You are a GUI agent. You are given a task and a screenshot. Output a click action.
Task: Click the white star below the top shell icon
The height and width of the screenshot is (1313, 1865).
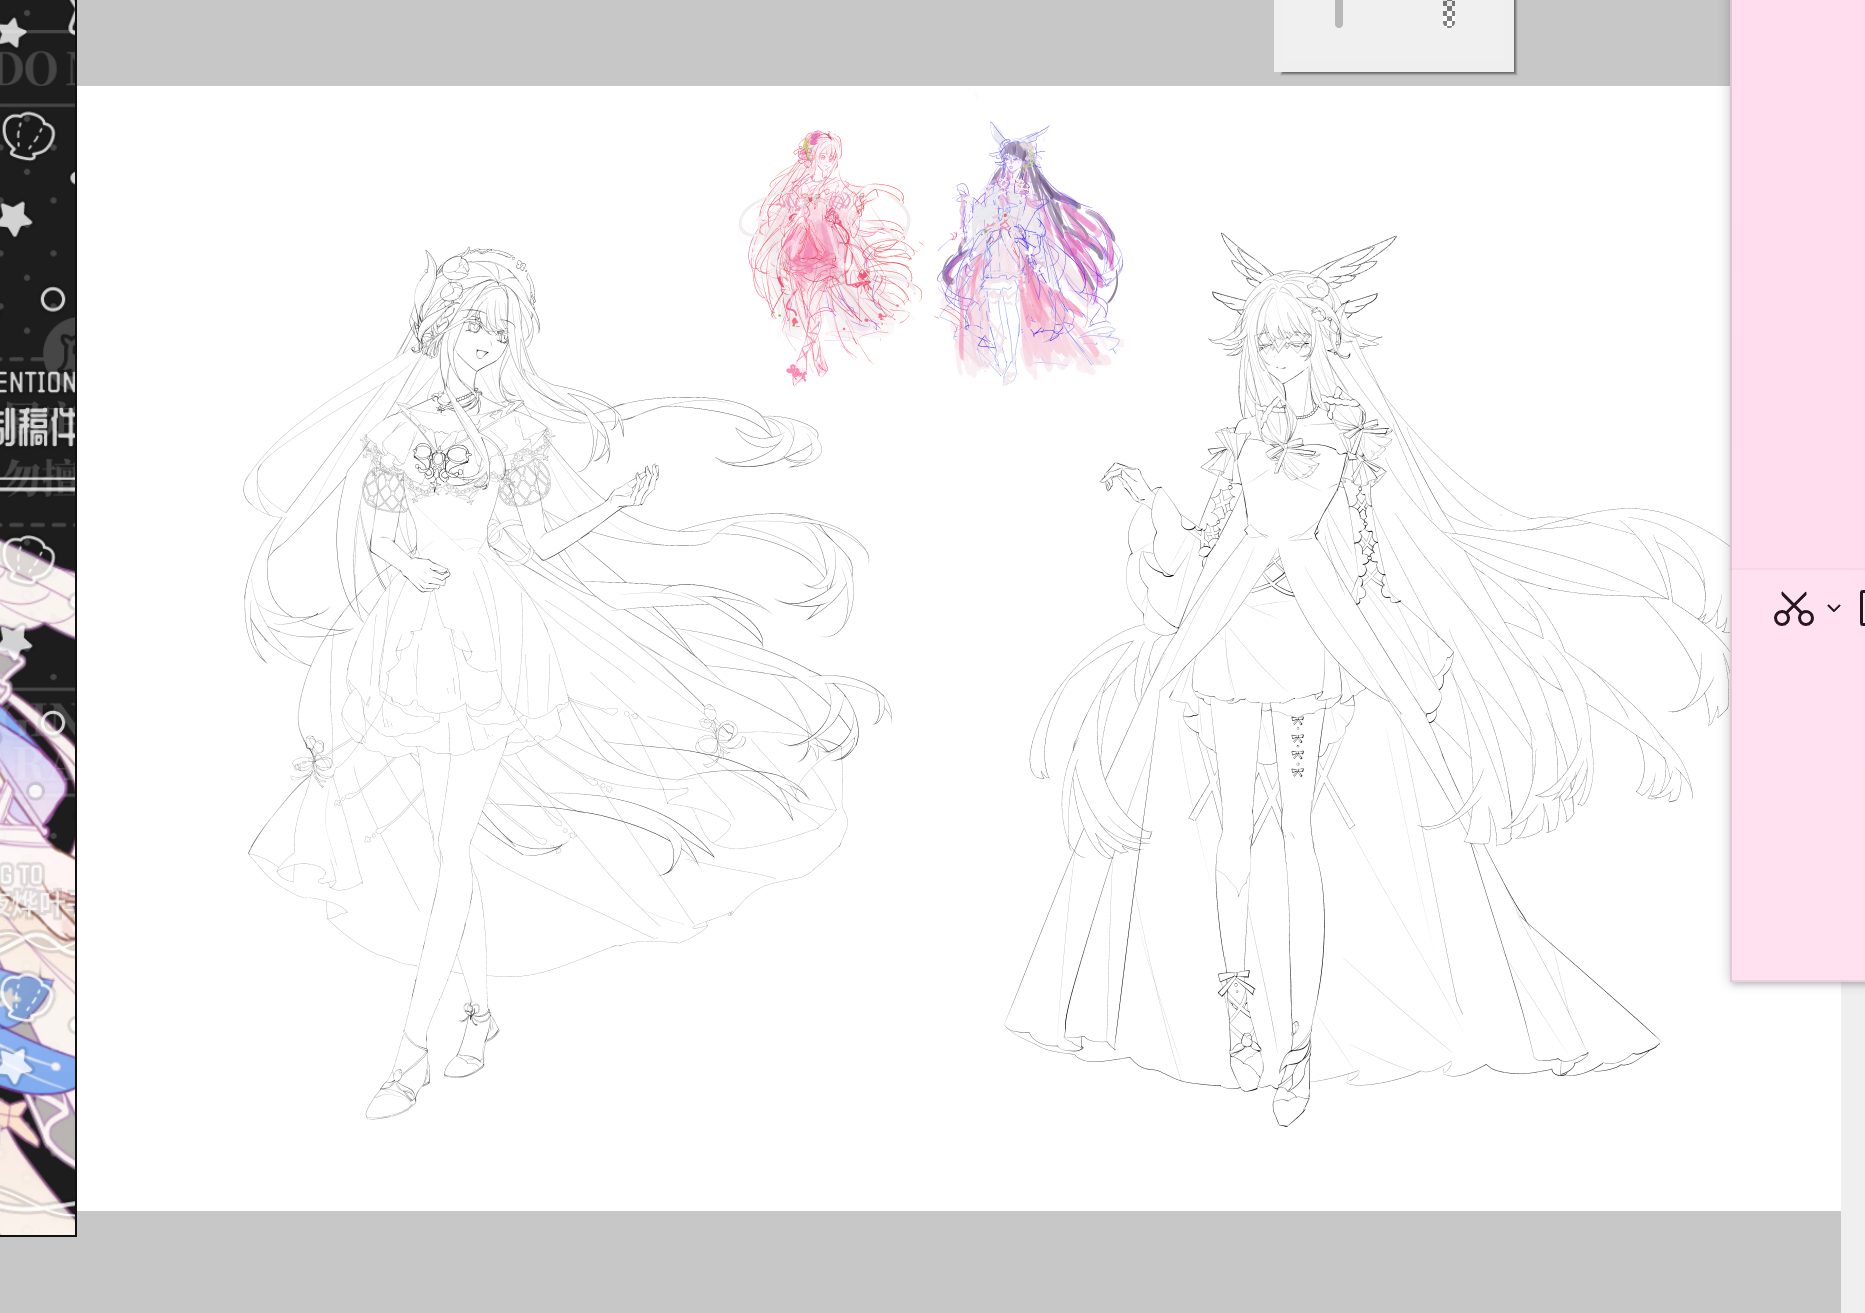(16, 217)
